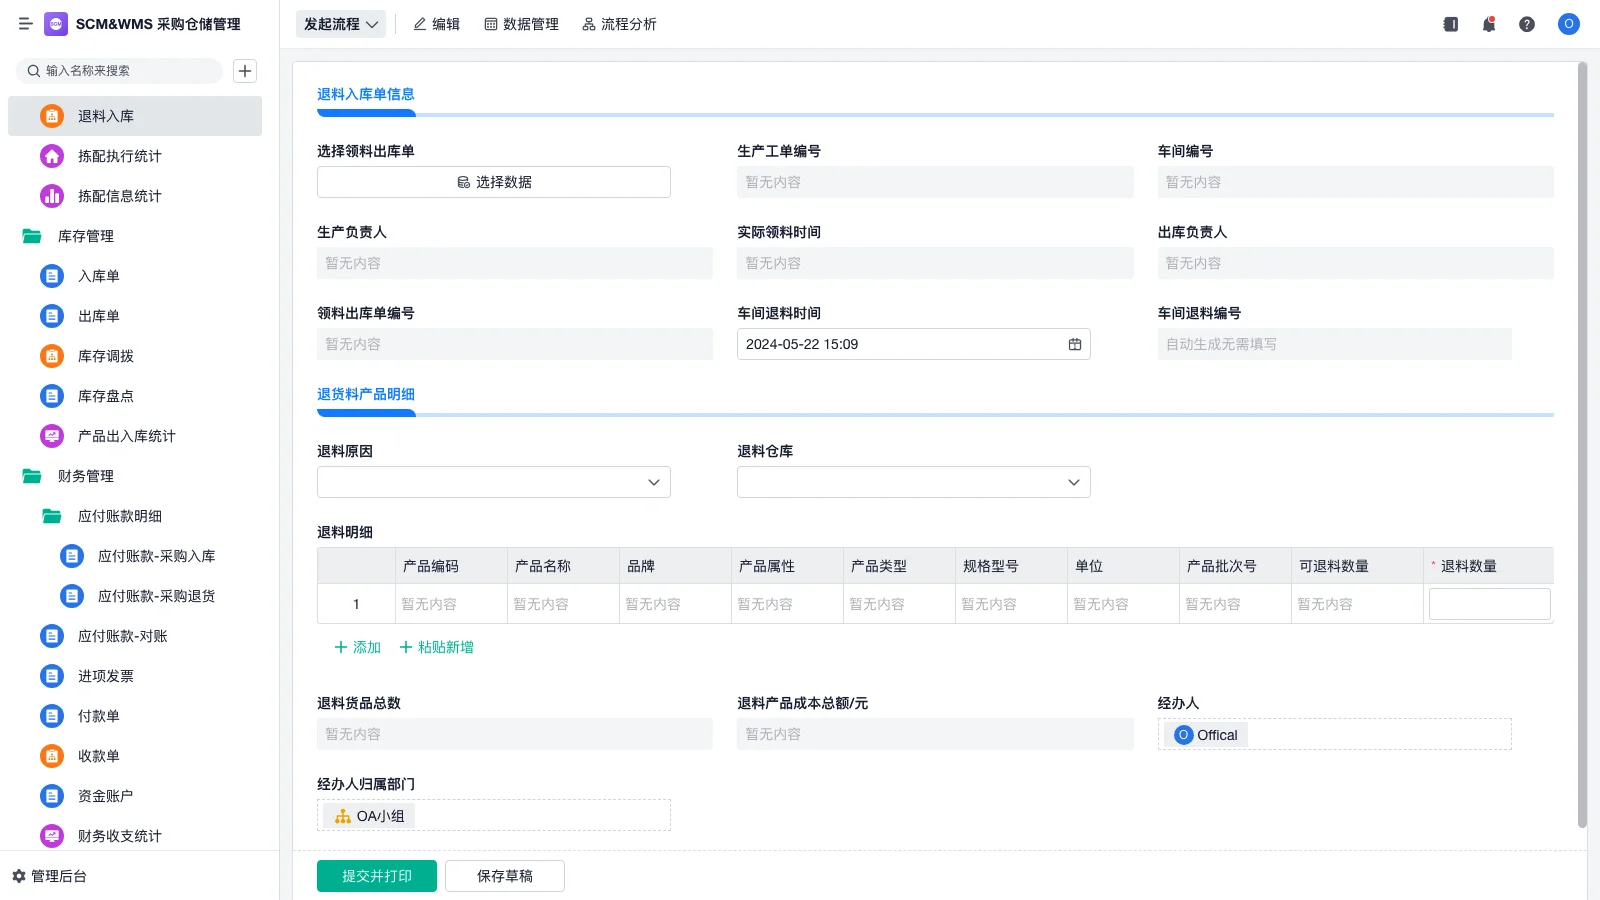Click the SCM&WMS app logo icon
Viewport: 1600px width, 900px height.
pos(56,24)
